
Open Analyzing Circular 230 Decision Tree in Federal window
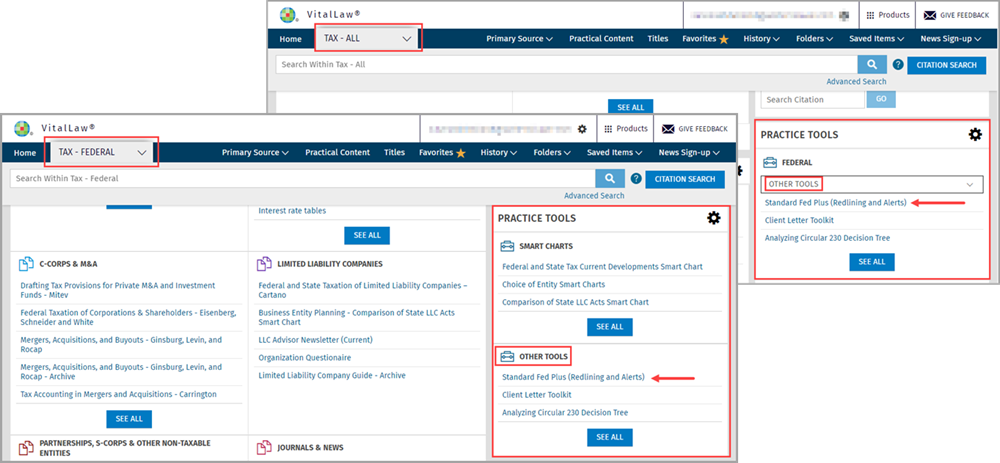click(564, 413)
